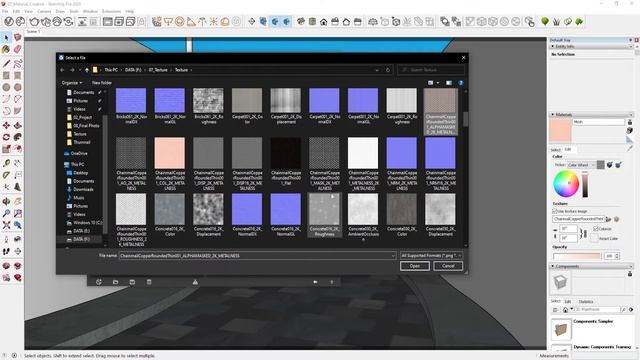Activate the Walk footprints tool

coord(6,251)
